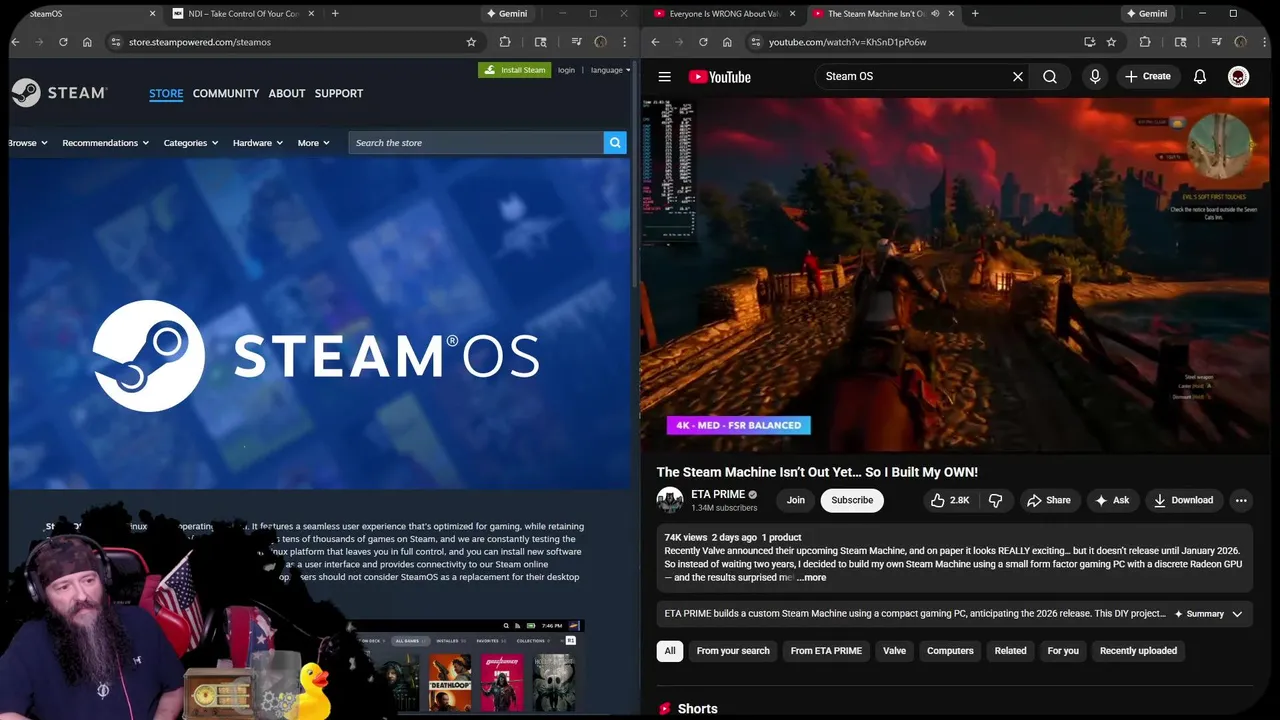Click the Steam store search magnifier button
The height and width of the screenshot is (720, 1280).
615,143
